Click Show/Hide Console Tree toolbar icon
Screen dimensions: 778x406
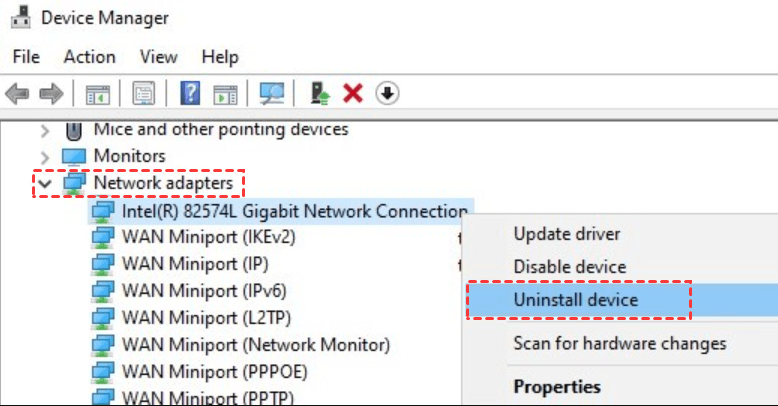97,94
